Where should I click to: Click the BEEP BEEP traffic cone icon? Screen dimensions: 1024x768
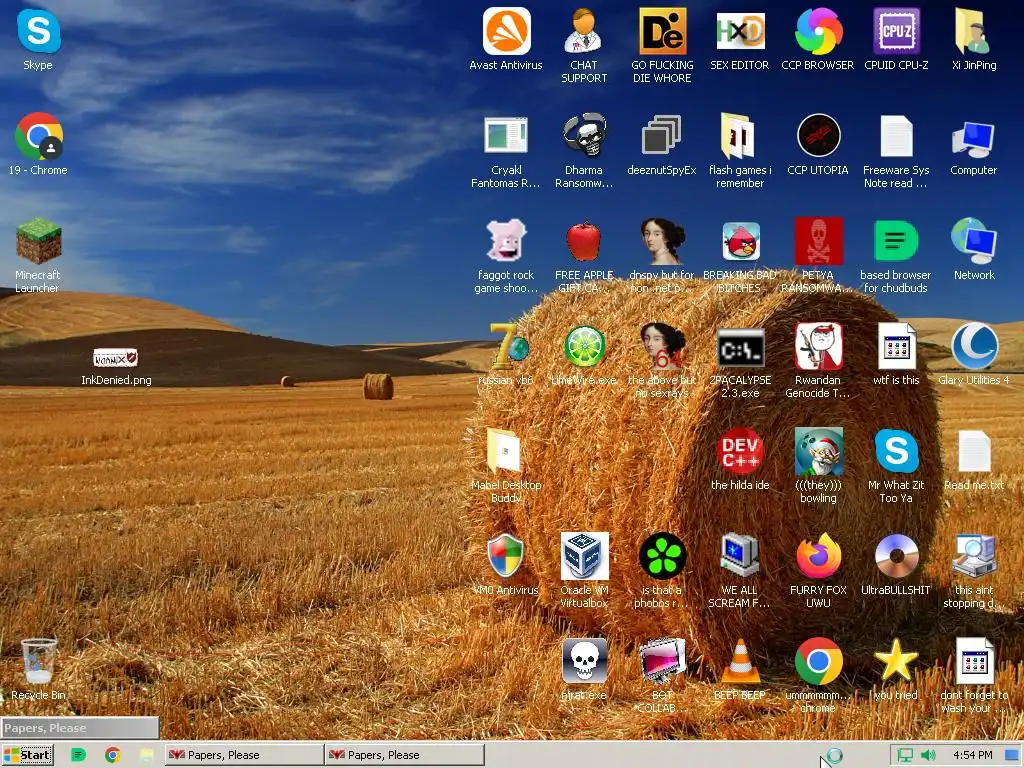coord(739,661)
